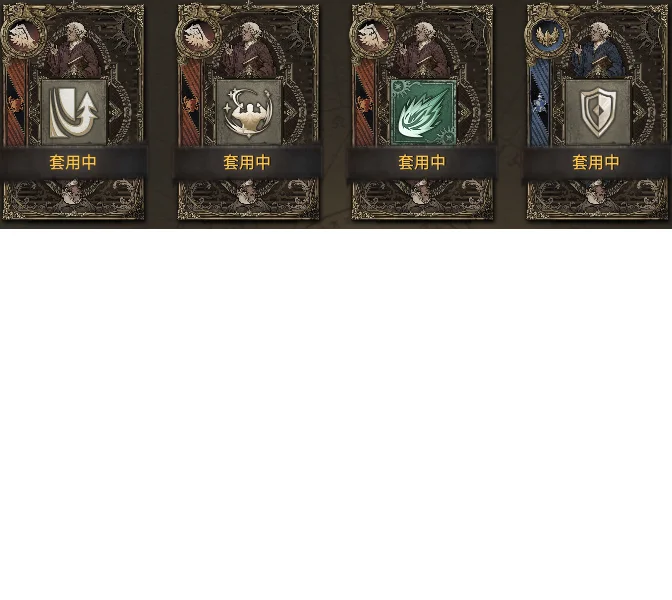This screenshot has width=672, height=600.
Task: Click the 套用中 label under the shield icon
Action: point(596,162)
